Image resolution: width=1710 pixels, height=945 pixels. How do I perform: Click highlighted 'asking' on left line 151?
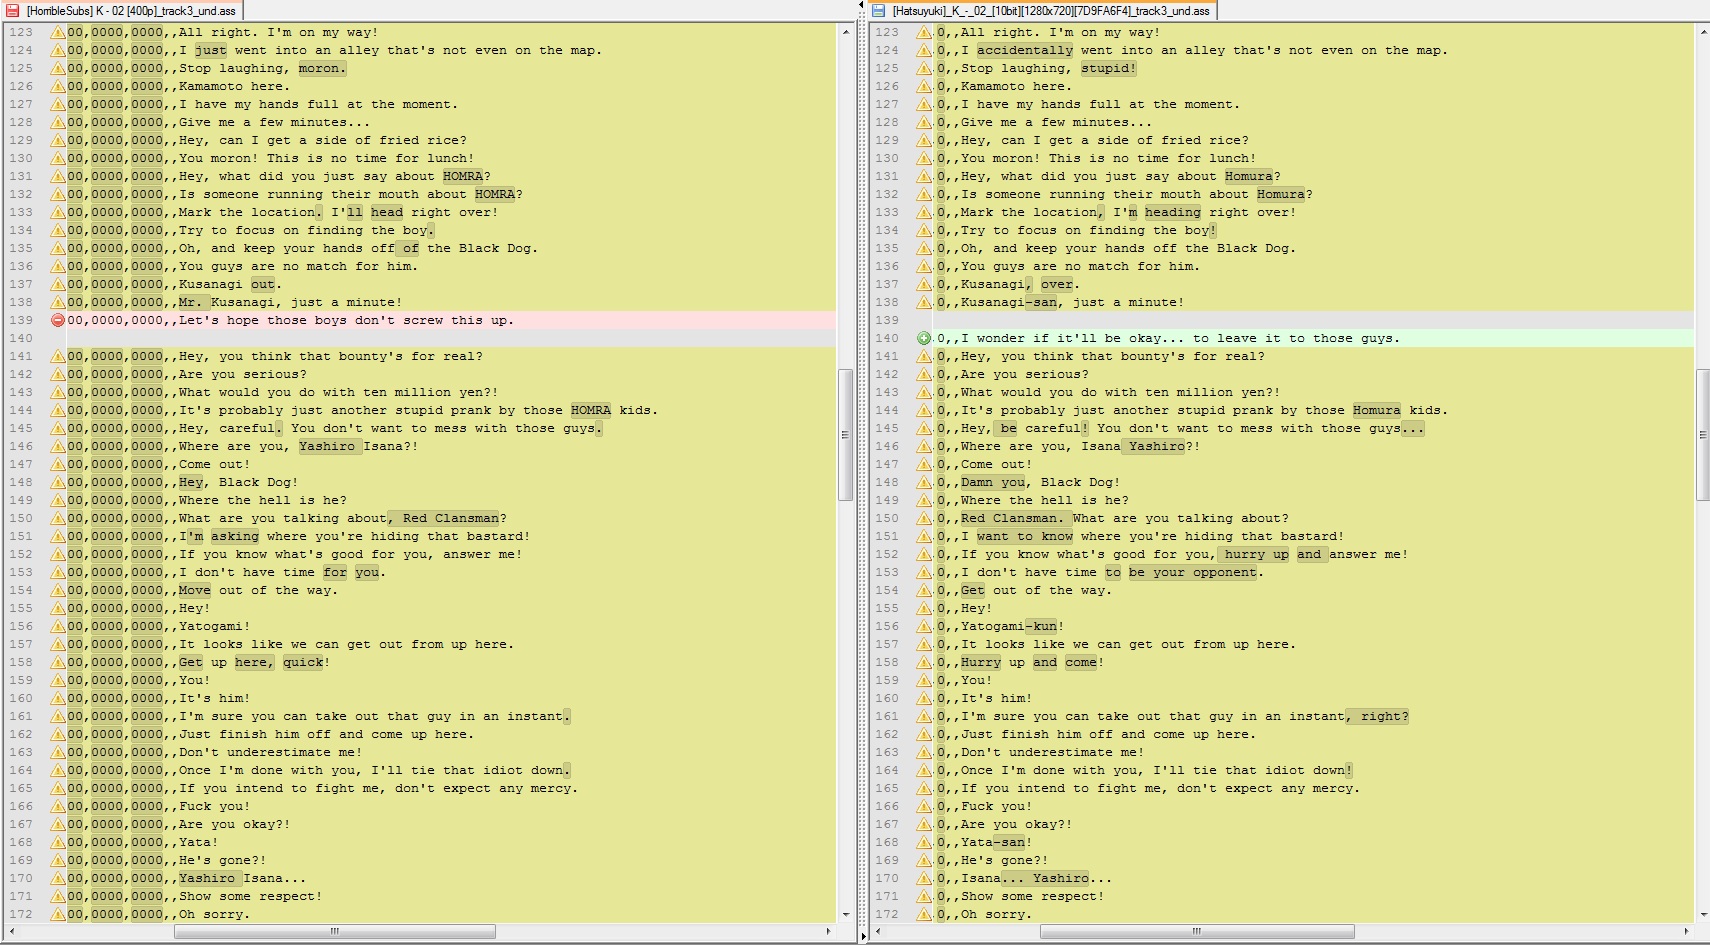(235, 536)
